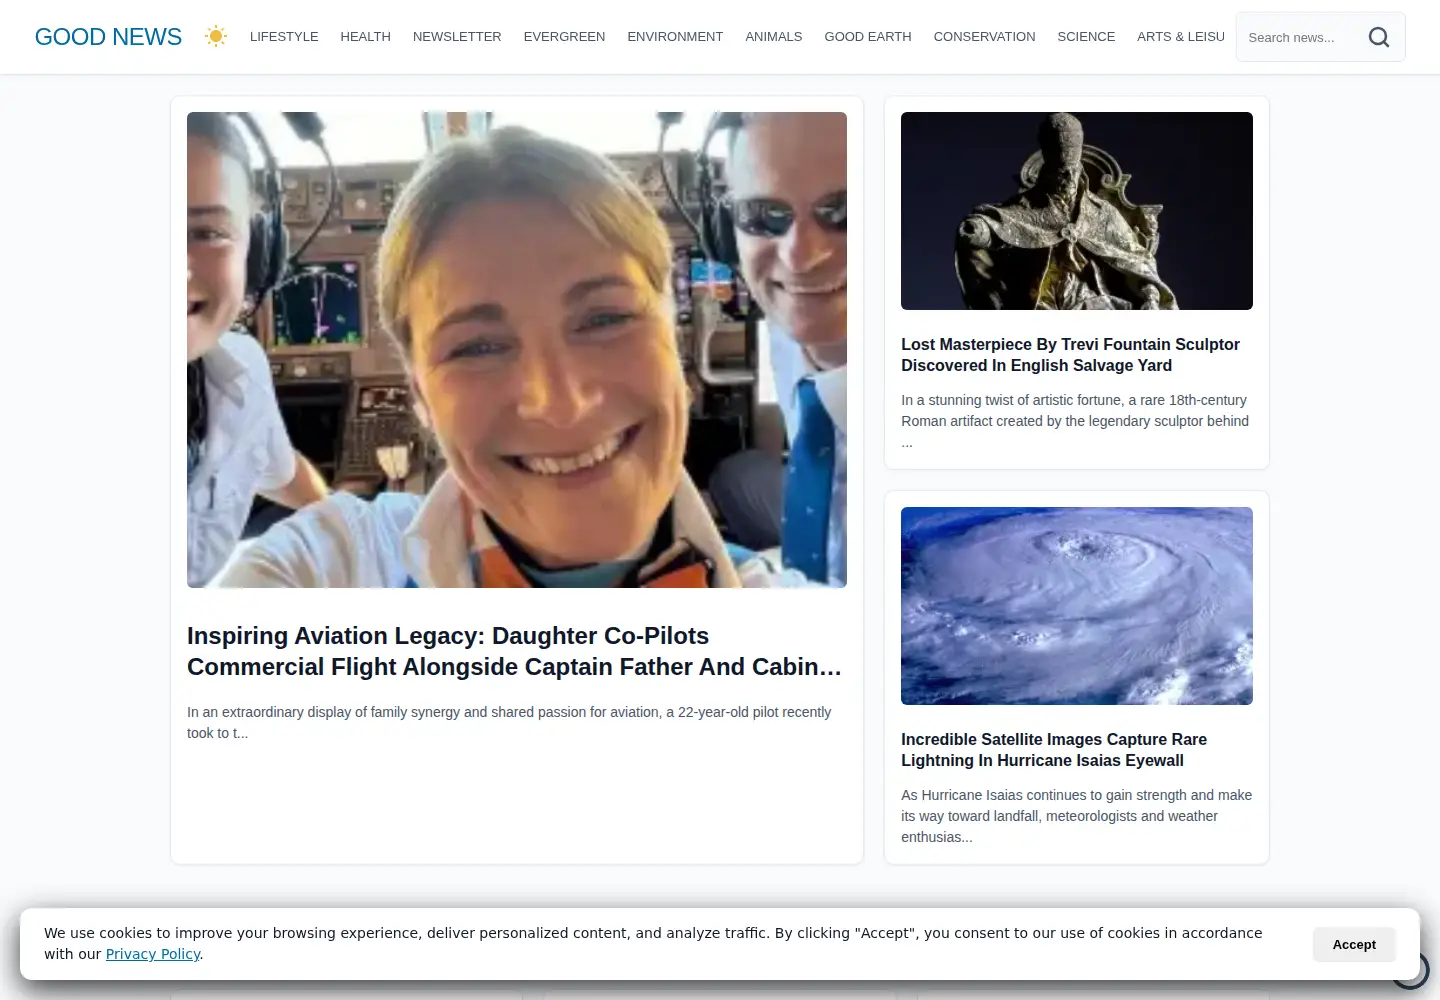Click the search magnifier icon
Viewport: 1440px width, 1000px height.
pyautogui.click(x=1379, y=37)
